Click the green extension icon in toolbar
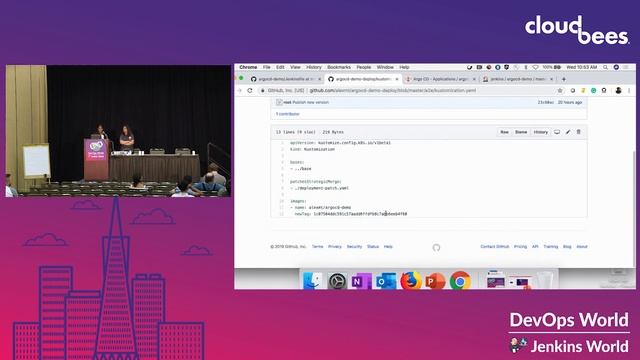This screenshot has height=360, width=640. (x=593, y=91)
